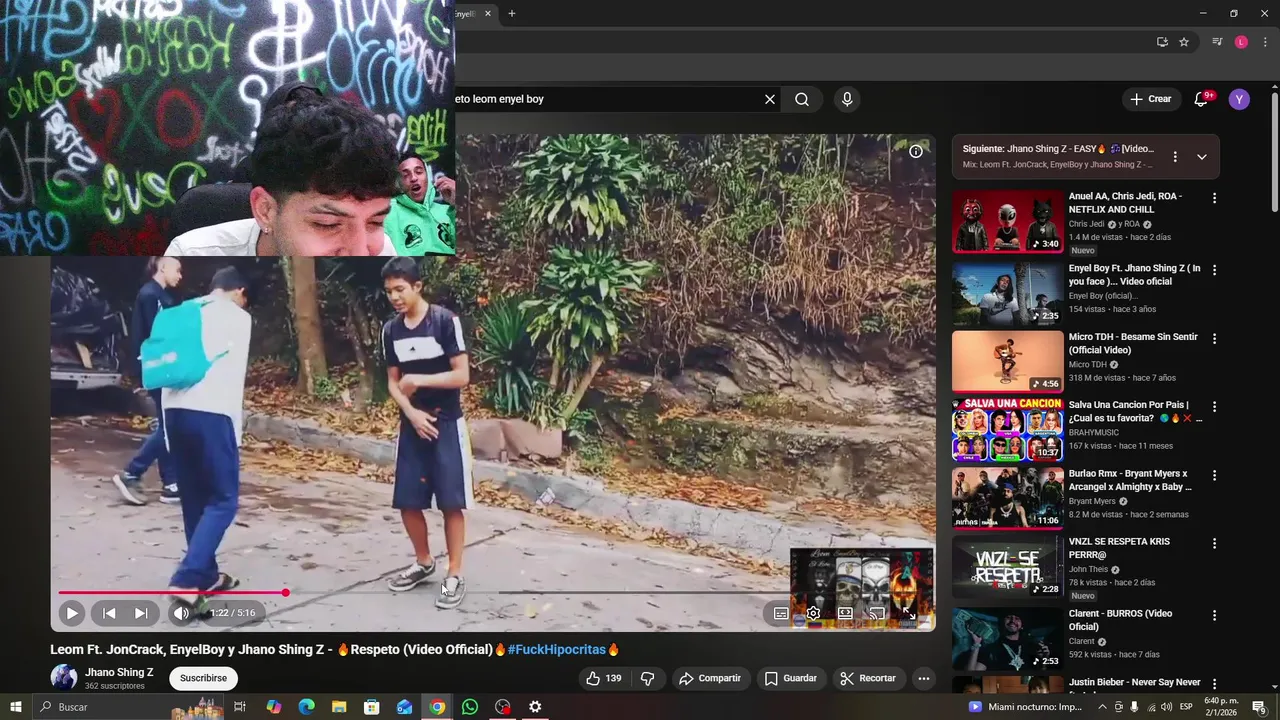The width and height of the screenshot is (1280, 720).
Task: Clip the video with Recortar
Action: click(868, 678)
